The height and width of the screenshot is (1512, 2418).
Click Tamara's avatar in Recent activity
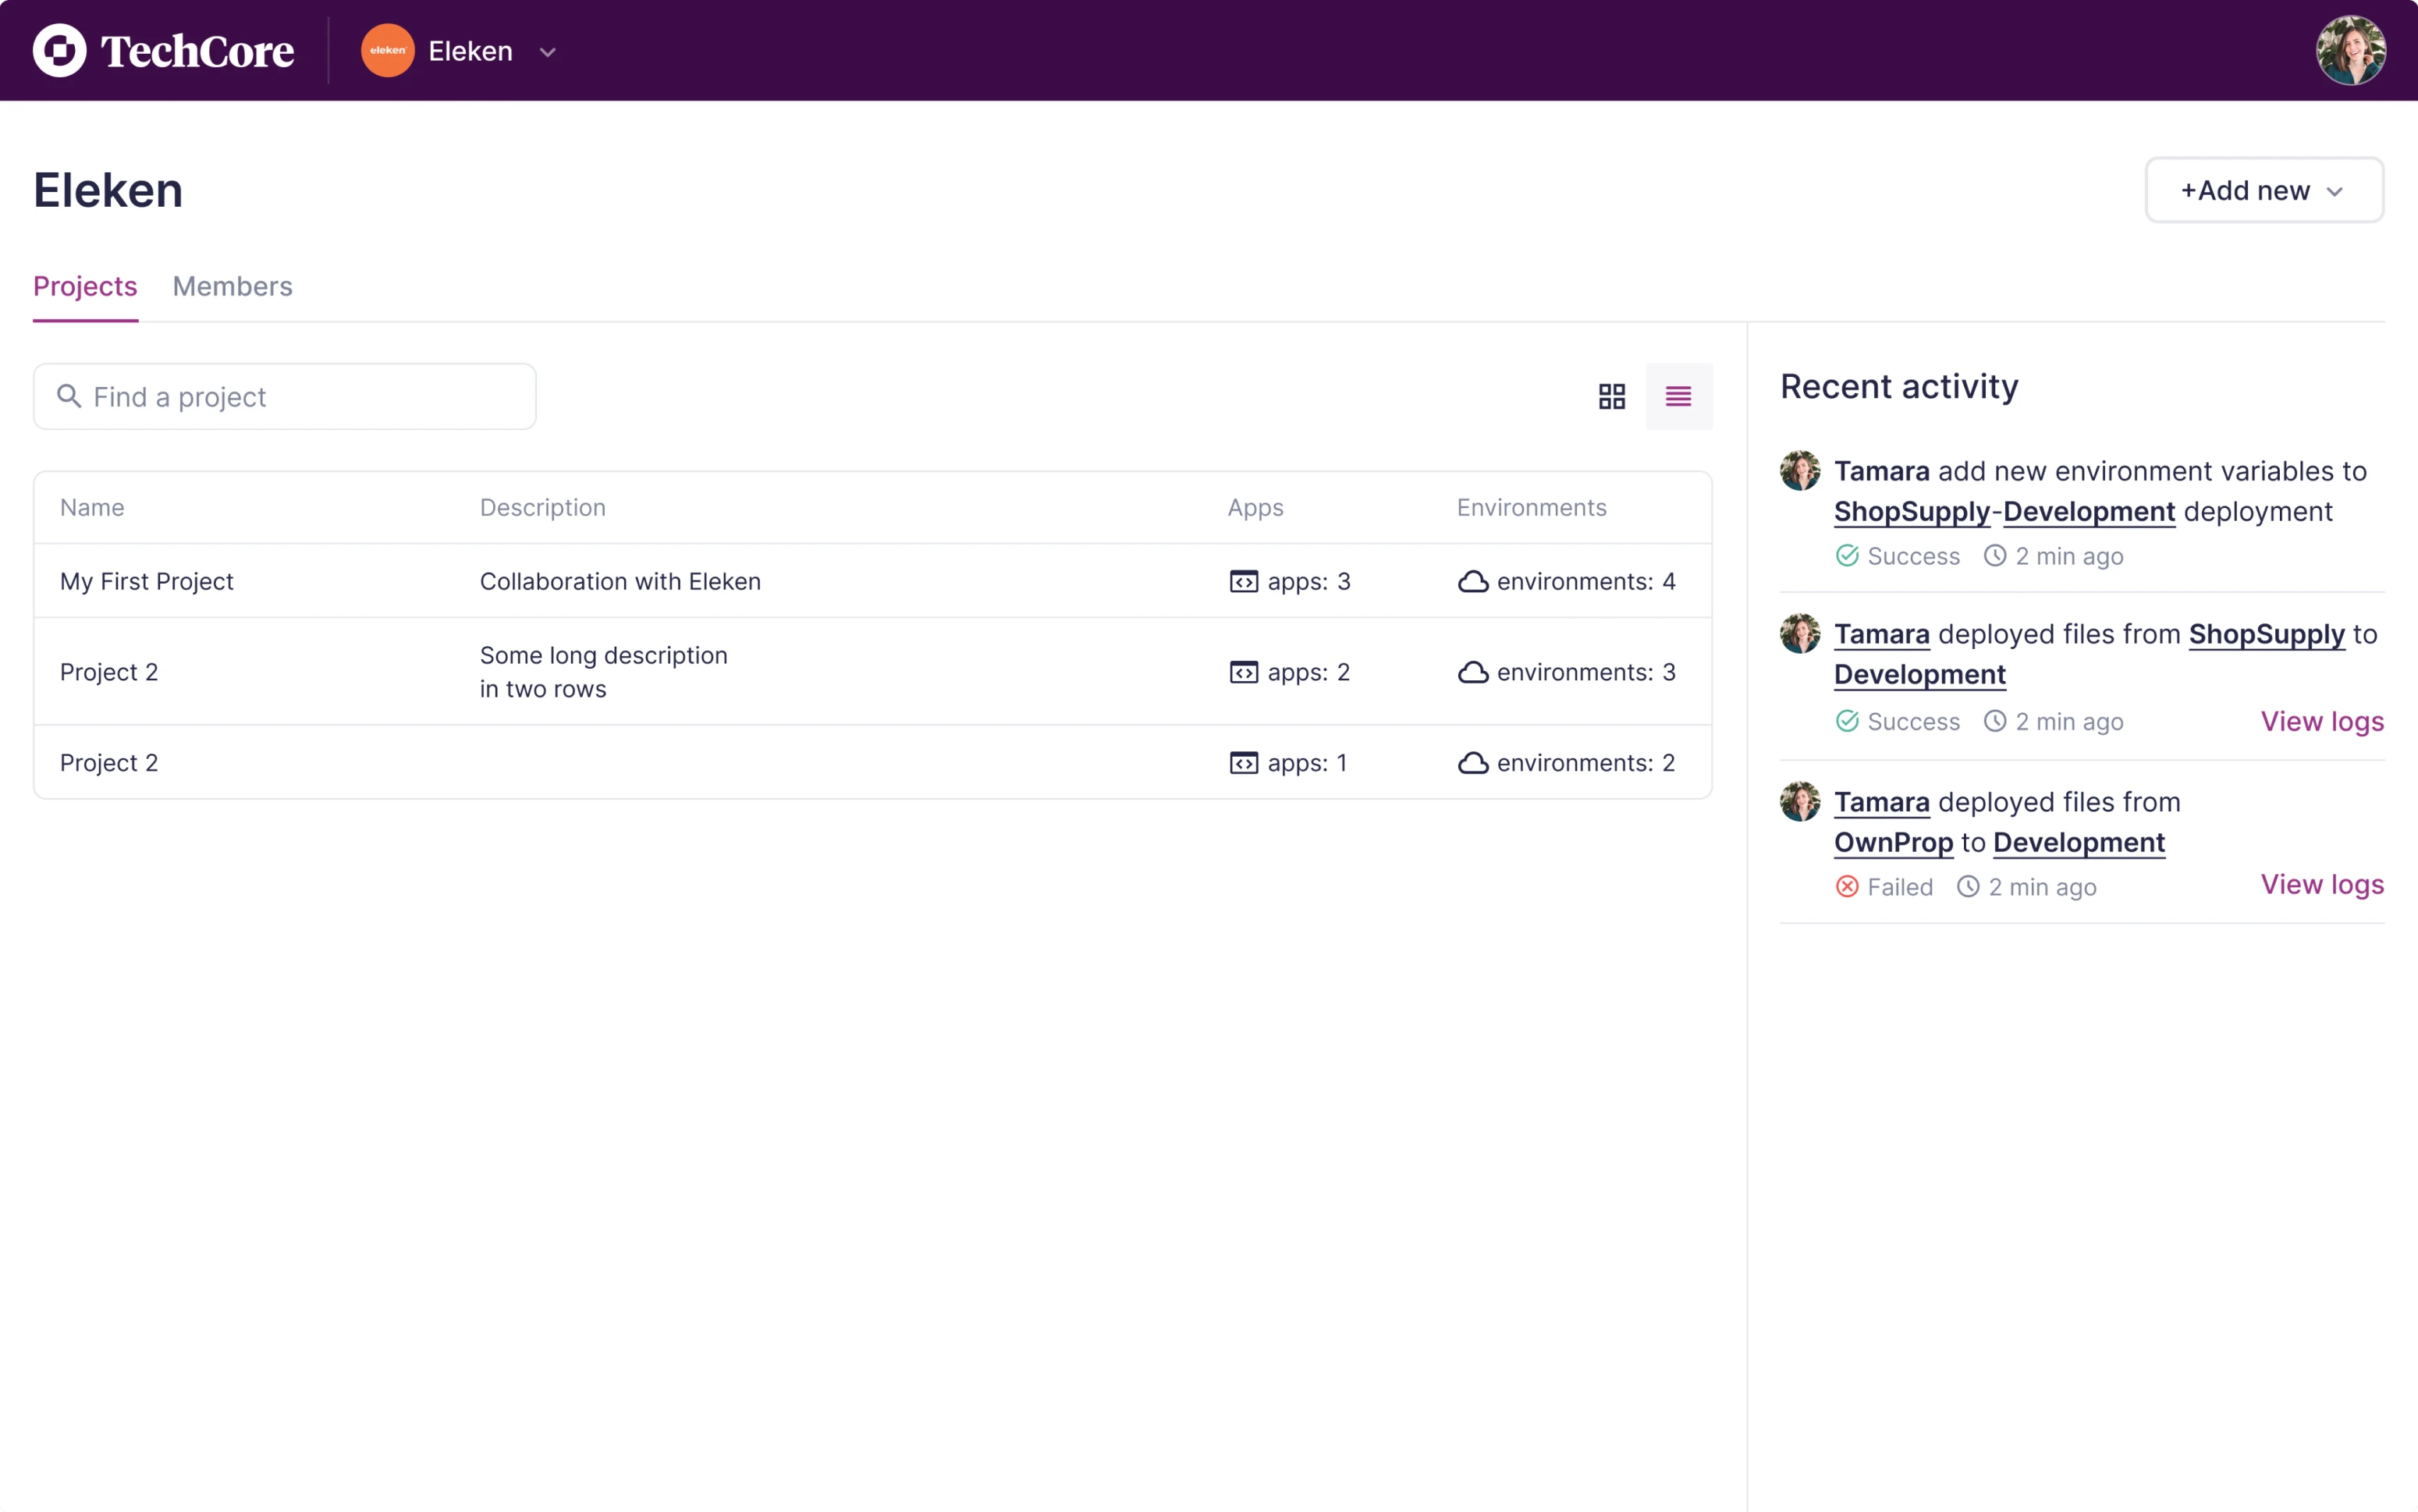(1801, 470)
